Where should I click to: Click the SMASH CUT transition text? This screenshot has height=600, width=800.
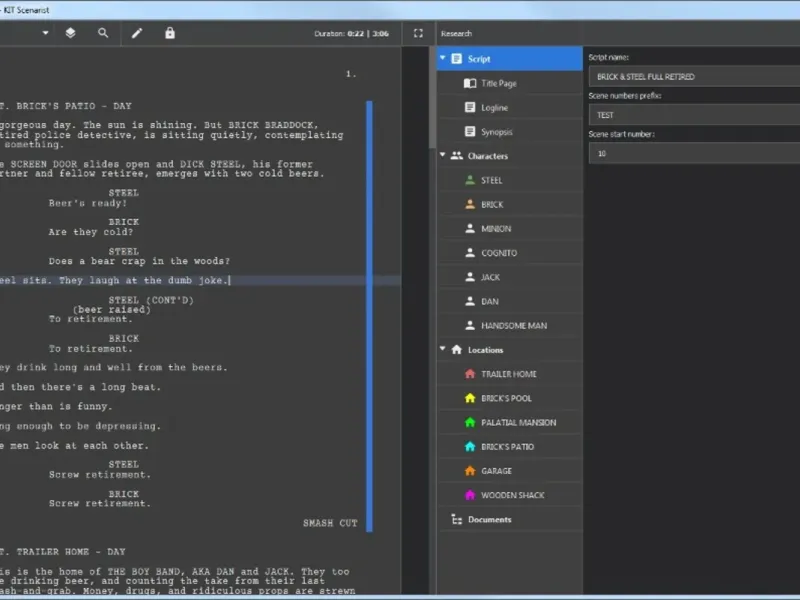(x=330, y=523)
